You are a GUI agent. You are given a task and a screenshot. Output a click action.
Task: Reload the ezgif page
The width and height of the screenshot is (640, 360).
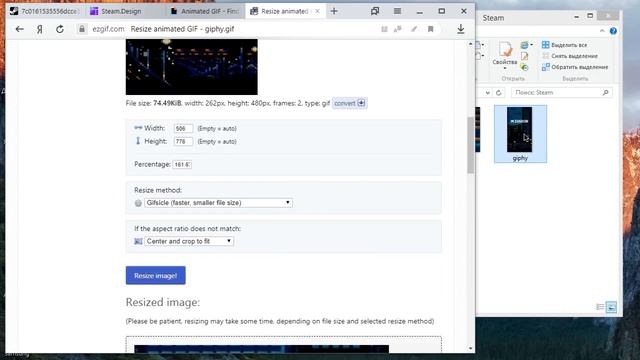pos(60,29)
